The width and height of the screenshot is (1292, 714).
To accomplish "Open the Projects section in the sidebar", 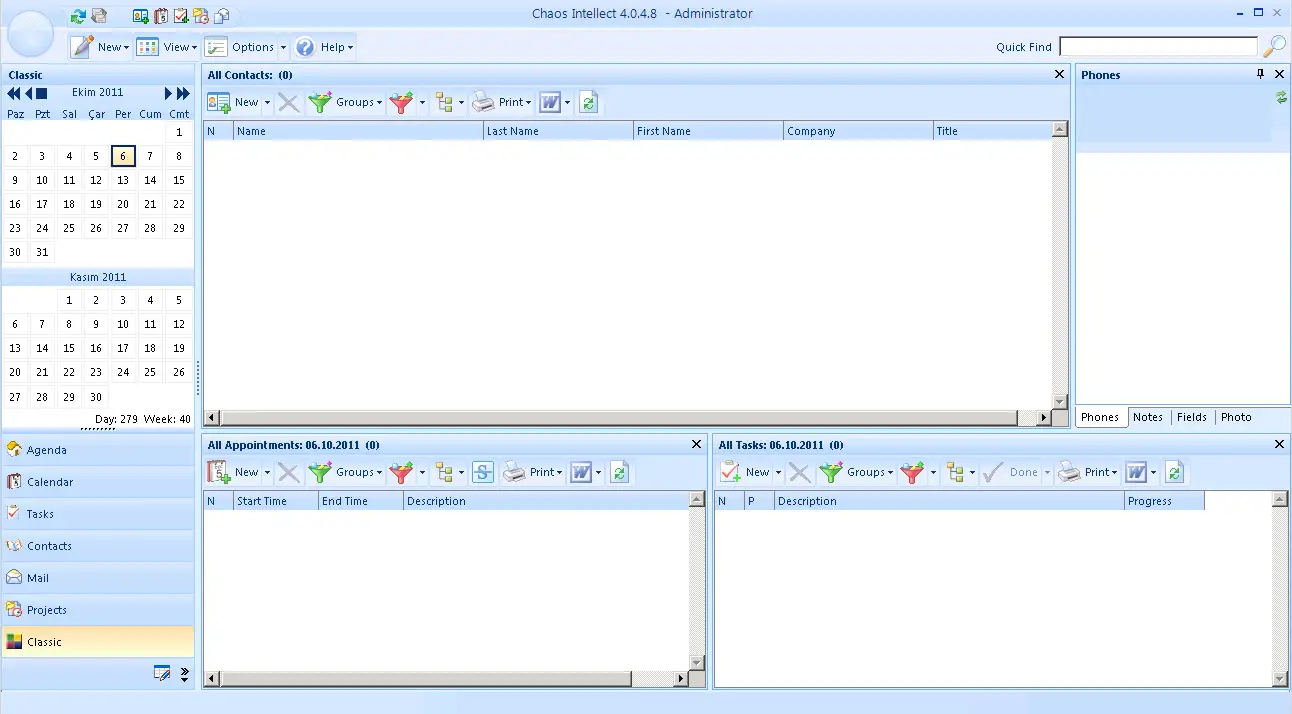I will click(98, 610).
